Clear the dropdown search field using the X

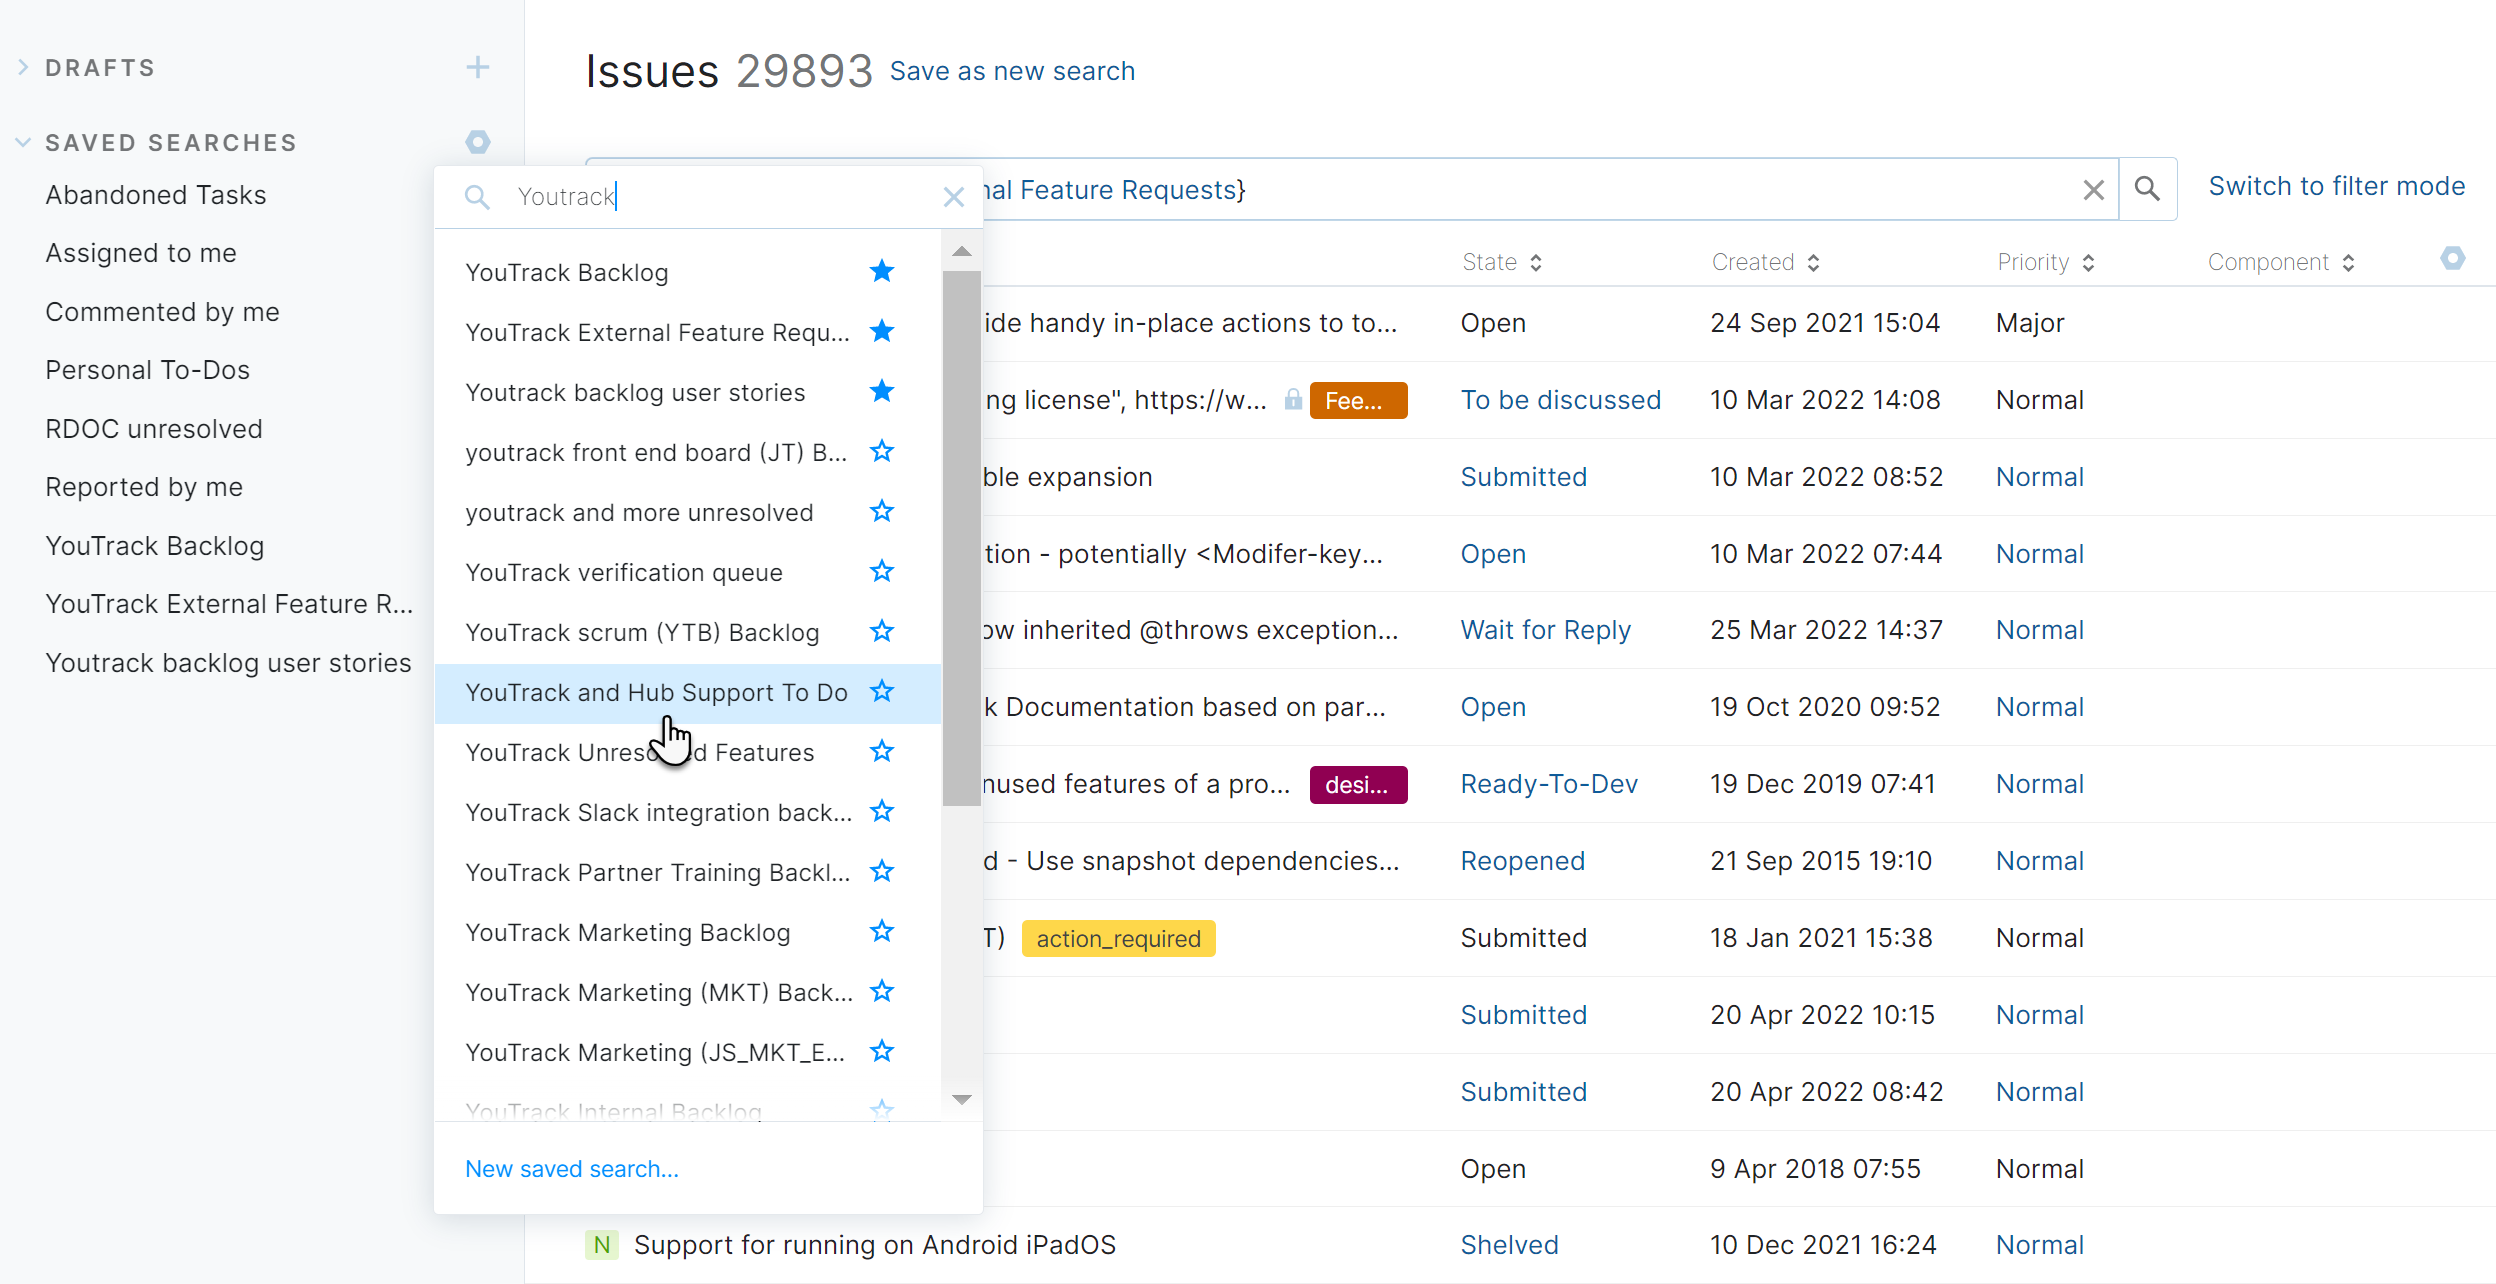pos(953,196)
